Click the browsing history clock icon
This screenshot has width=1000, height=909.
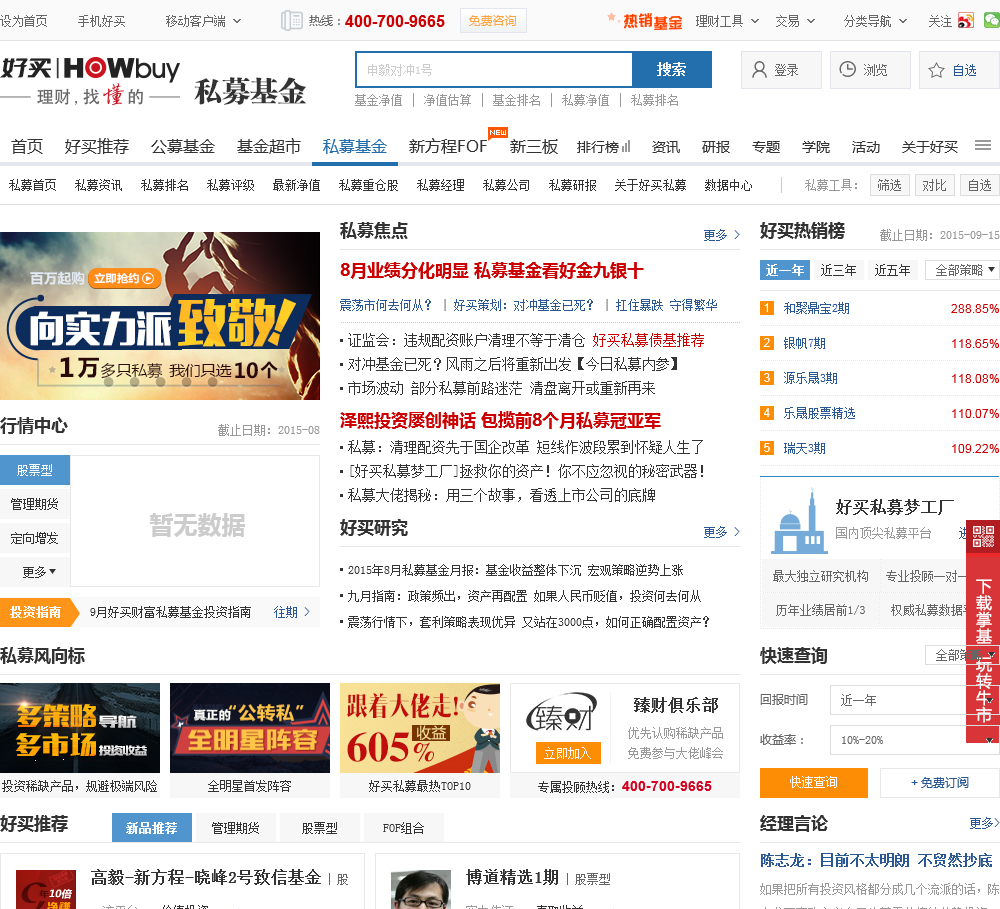(x=847, y=69)
